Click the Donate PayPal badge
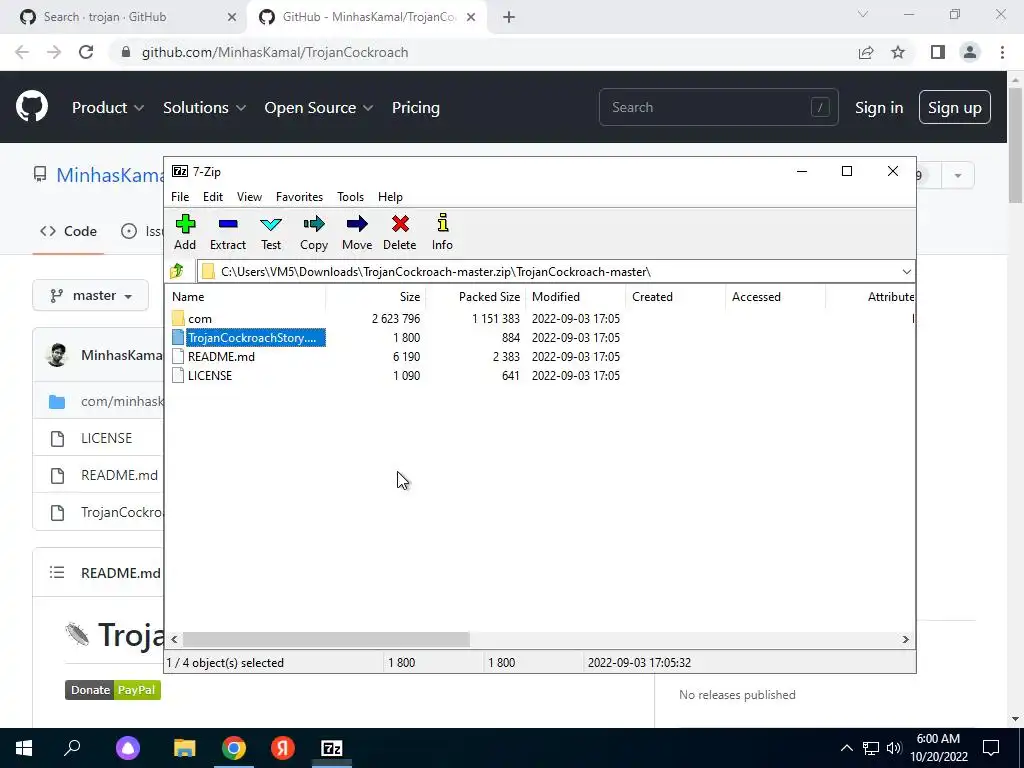 113,690
